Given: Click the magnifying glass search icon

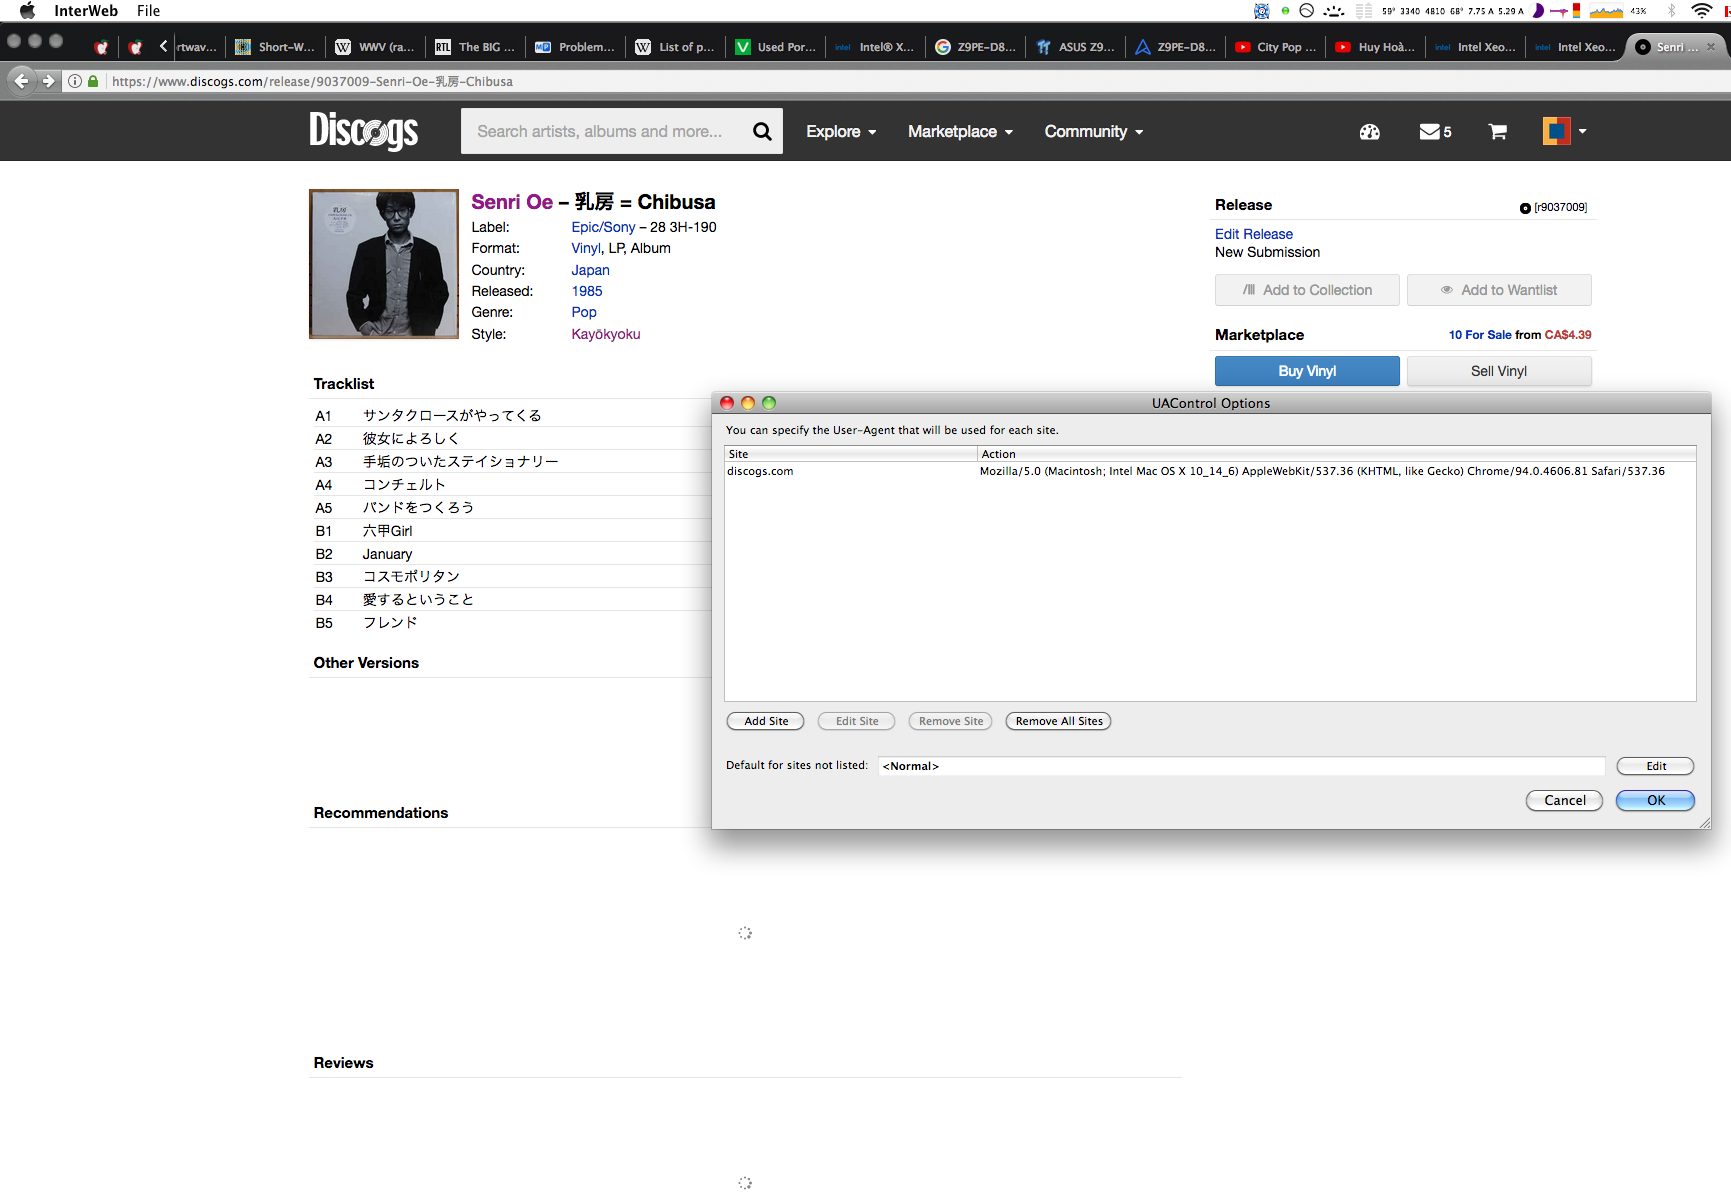Looking at the screenshot, I should click(762, 131).
